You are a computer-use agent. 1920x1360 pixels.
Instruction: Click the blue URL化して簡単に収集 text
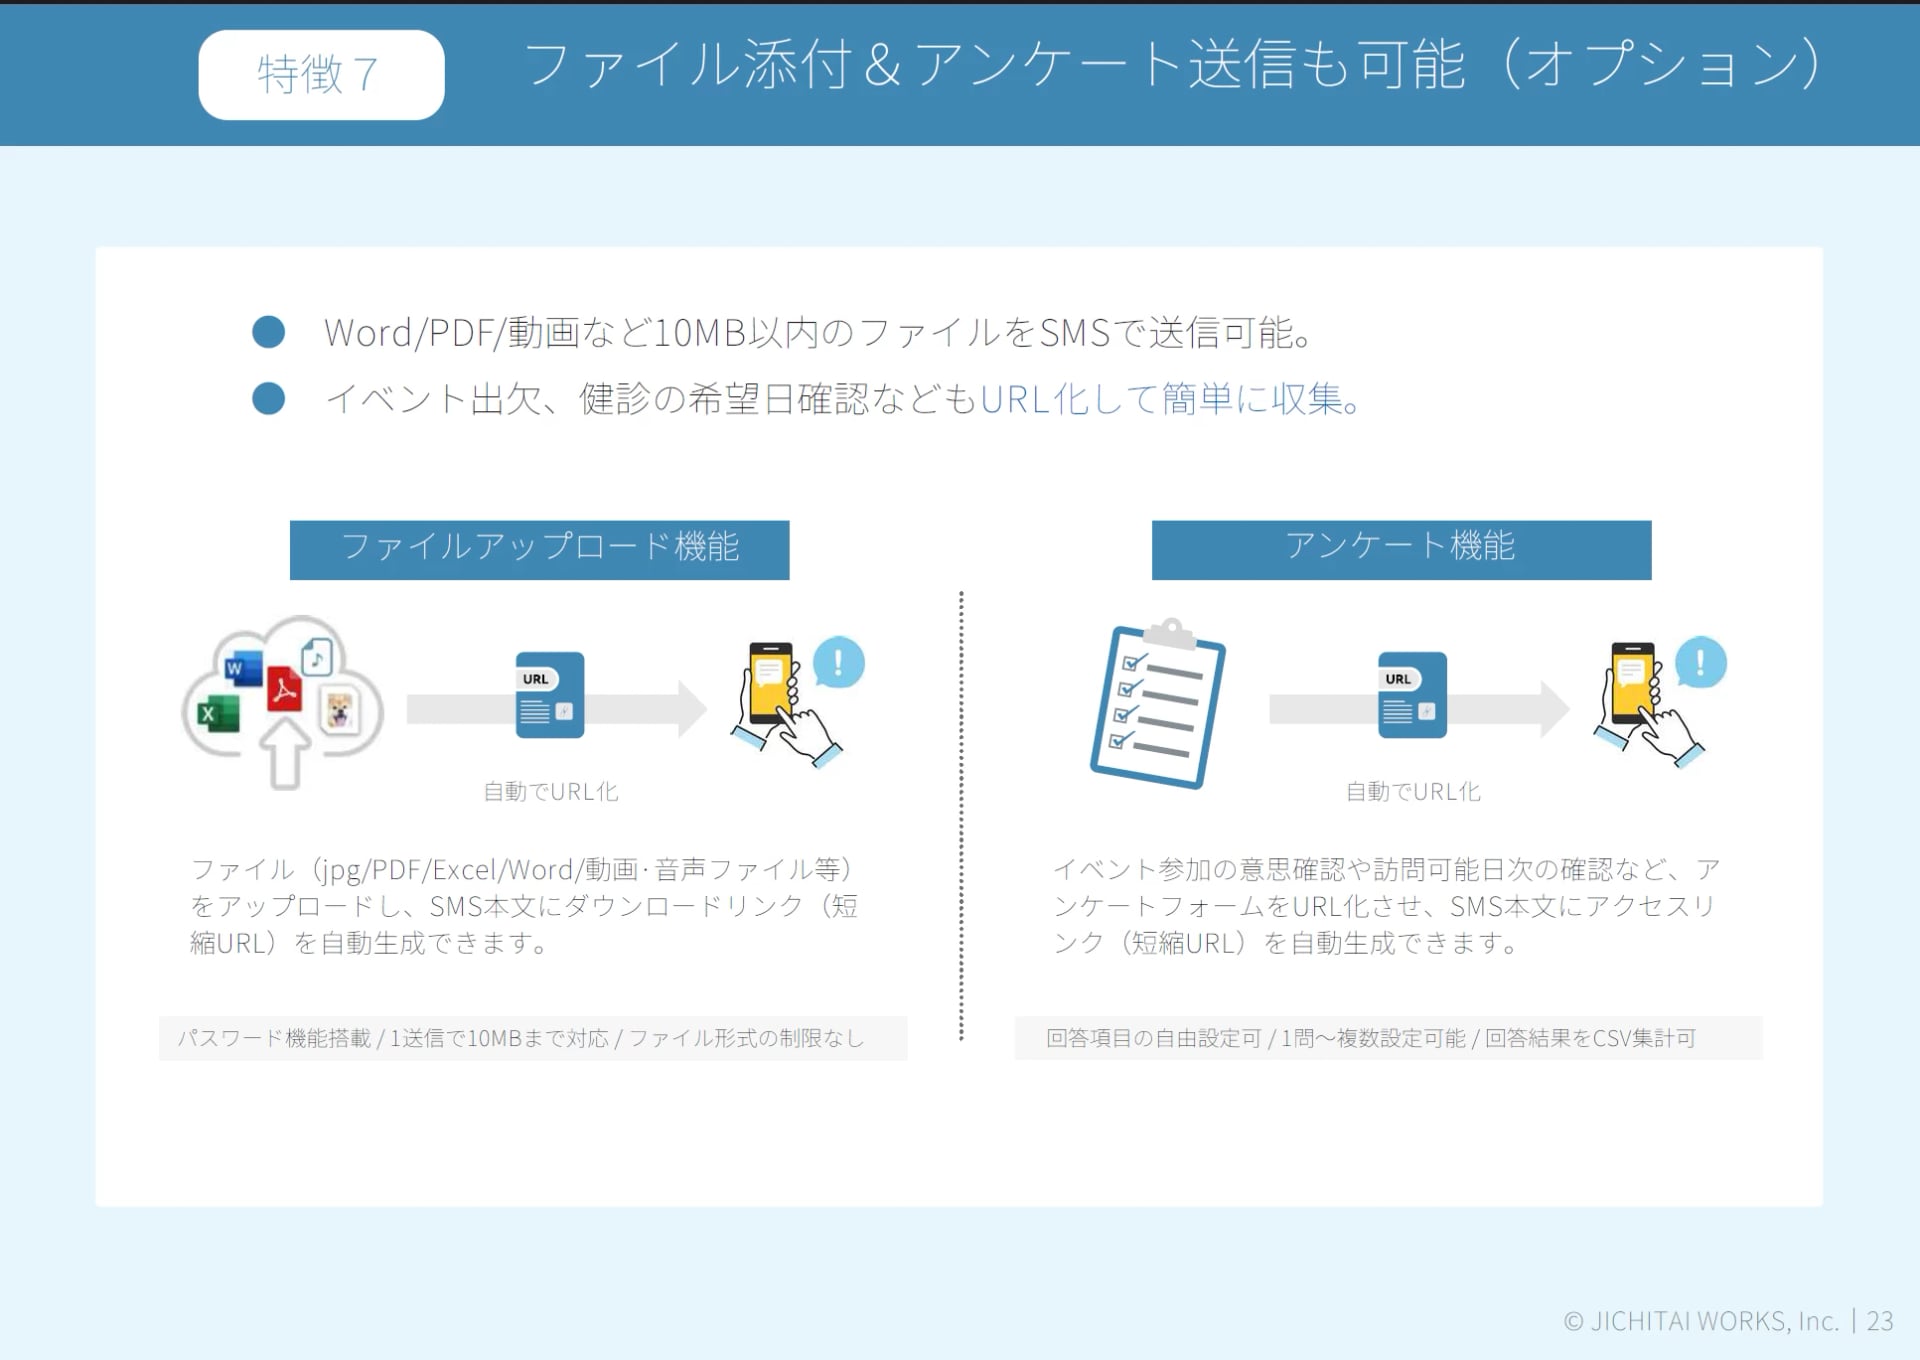(x=1169, y=399)
